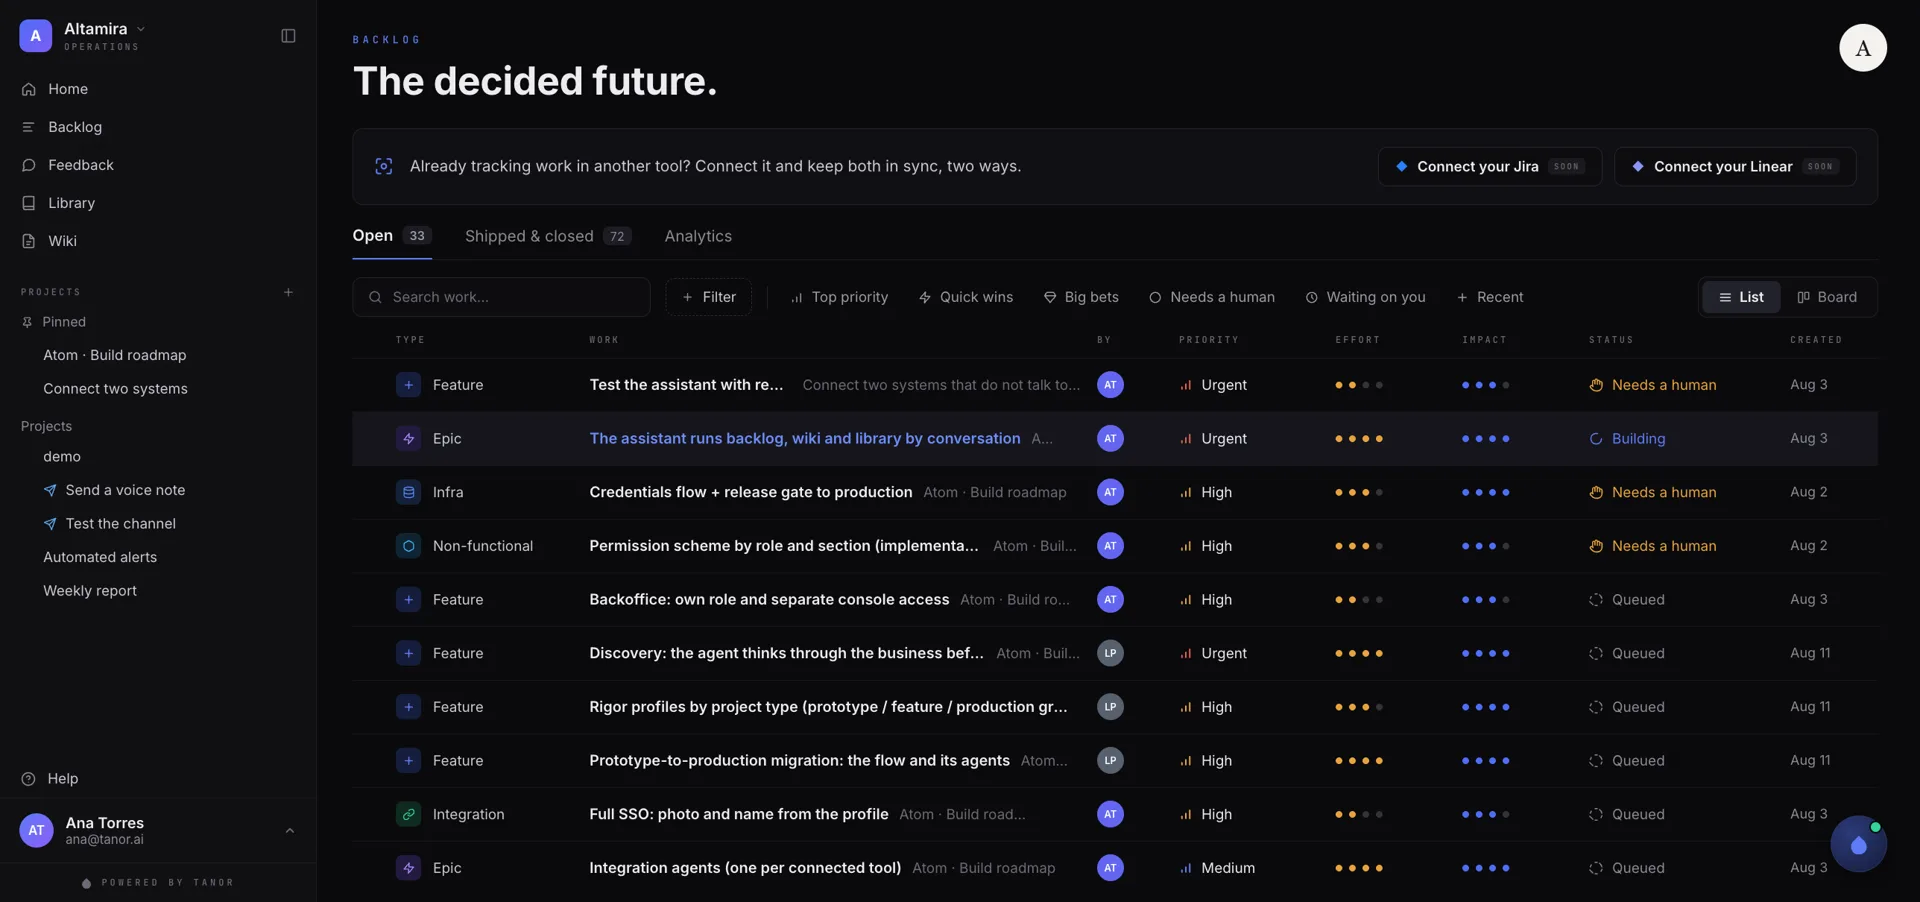Open the floating assistant chat bubble
1920x902 pixels.
click(1859, 845)
